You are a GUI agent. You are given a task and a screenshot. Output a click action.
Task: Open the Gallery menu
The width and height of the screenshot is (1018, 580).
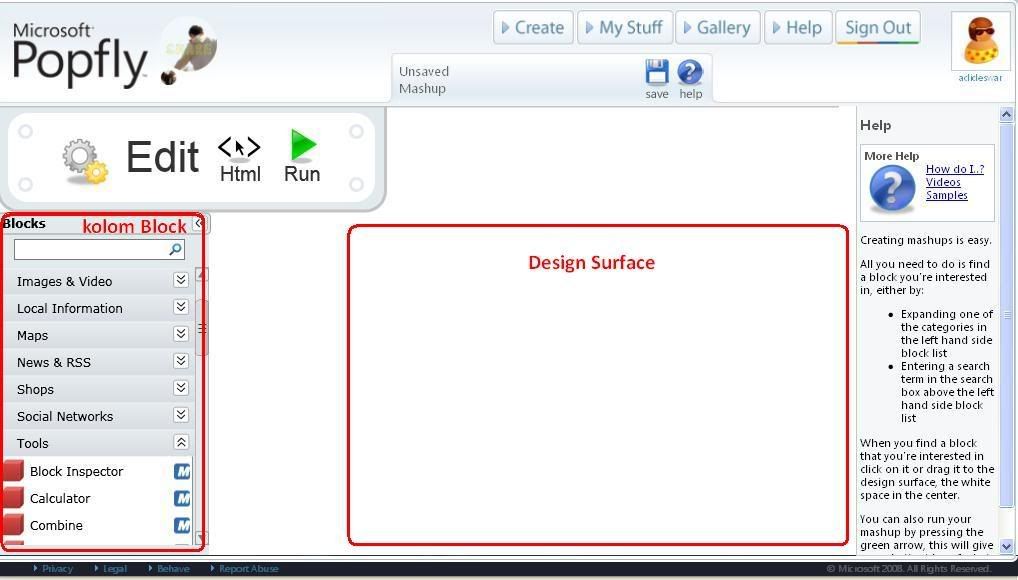(x=717, y=27)
